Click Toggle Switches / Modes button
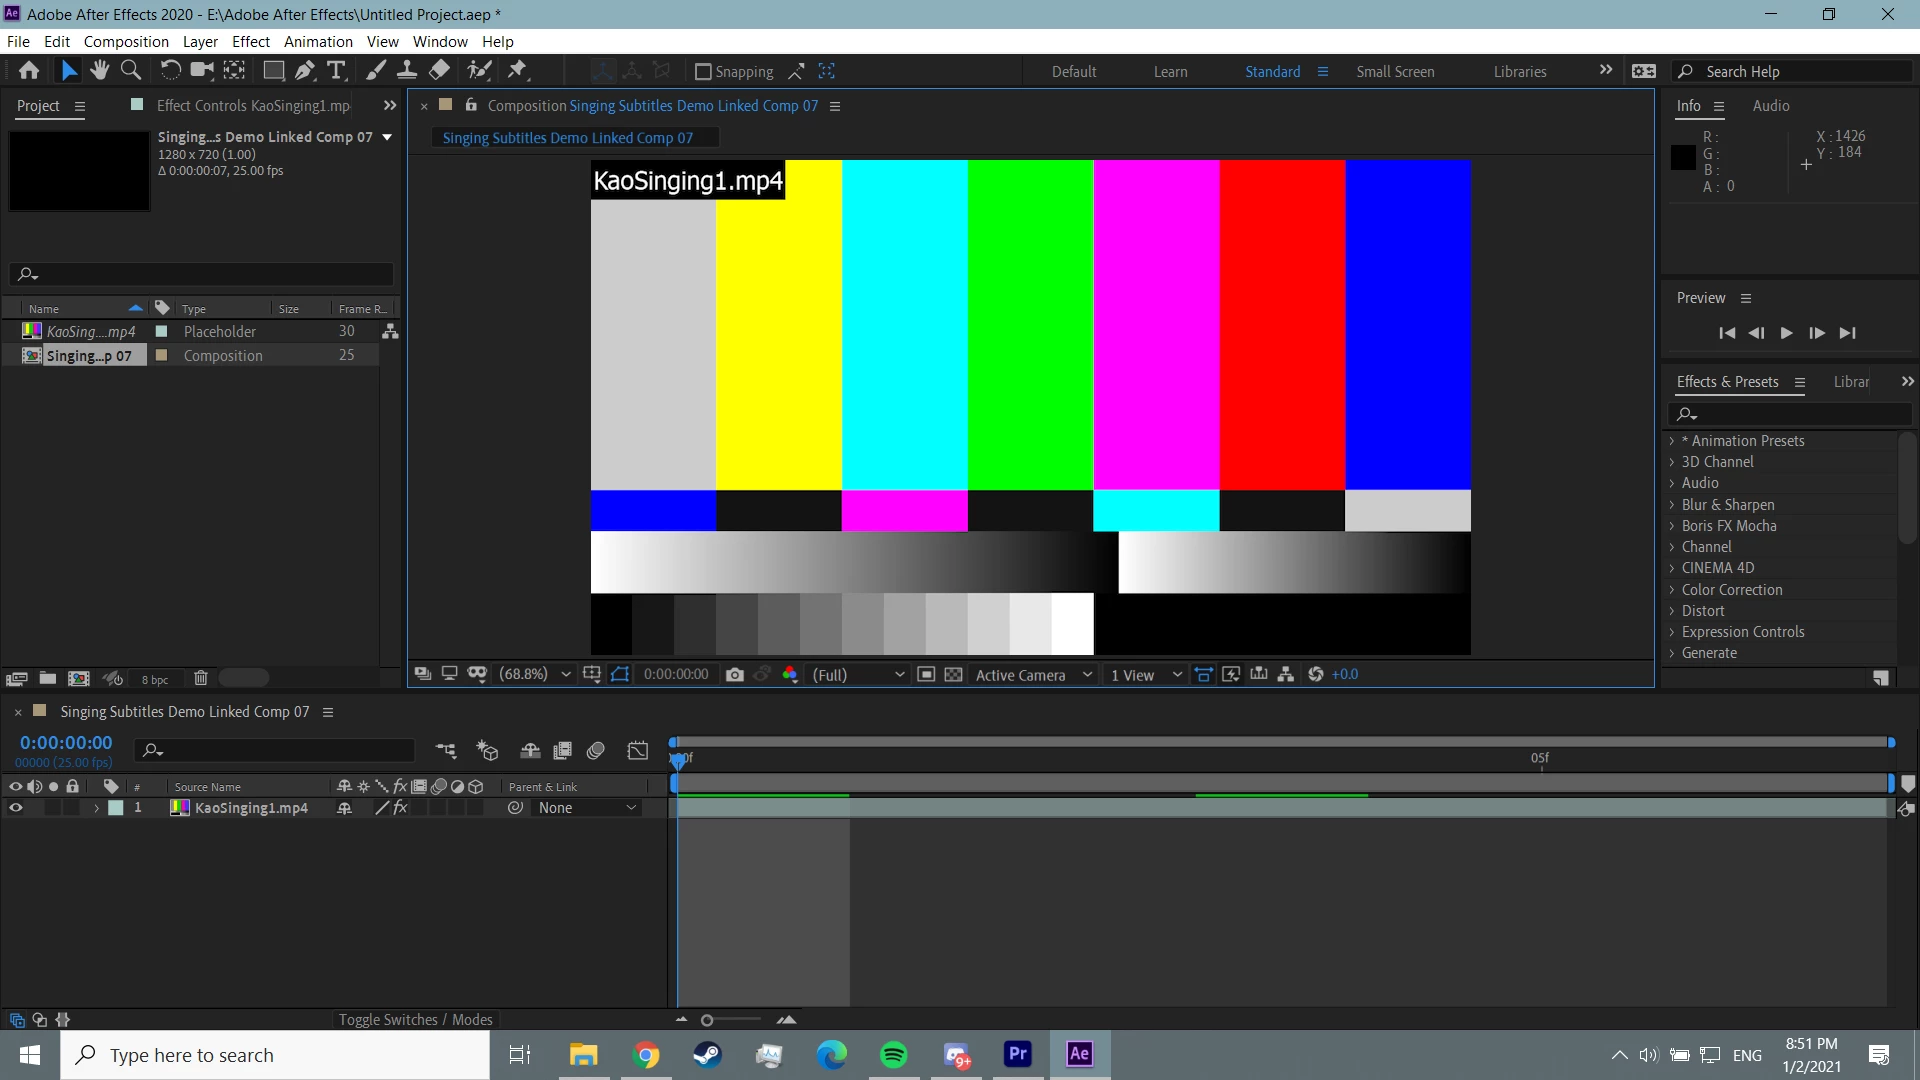1920x1080 pixels. click(415, 1020)
